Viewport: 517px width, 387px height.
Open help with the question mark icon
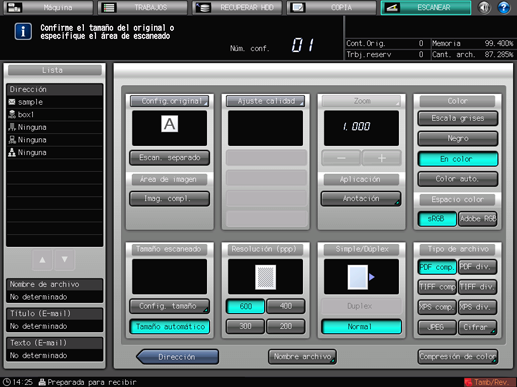(x=504, y=7)
